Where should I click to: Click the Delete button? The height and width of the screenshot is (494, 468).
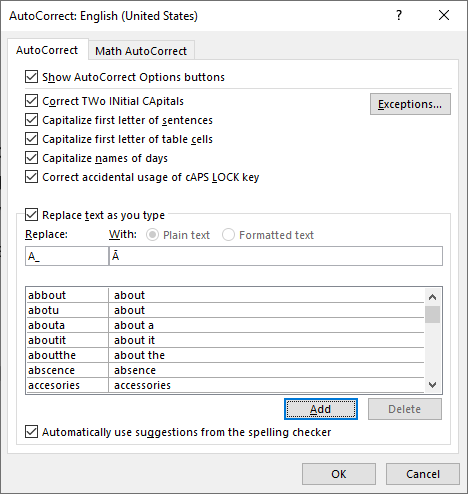(x=405, y=409)
